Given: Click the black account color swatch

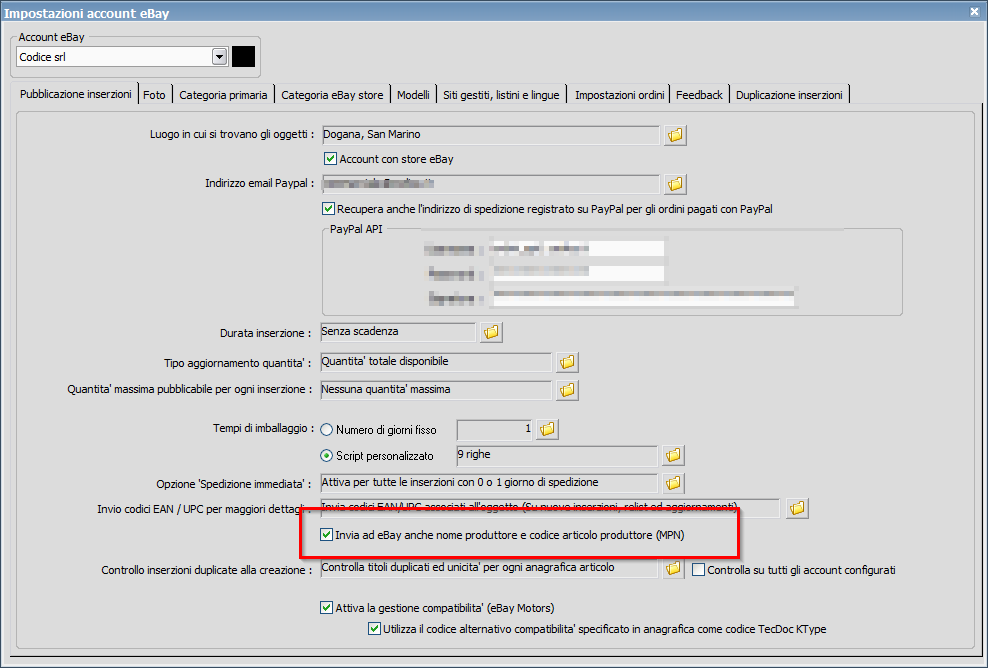Looking at the screenshot, I should tap(243, 57).
